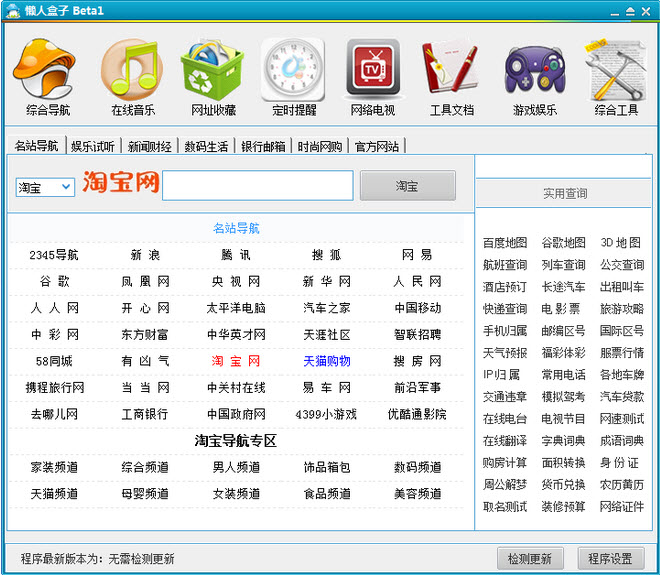Image resolution: width=660 pixels, height=575 pixels.
Task: Open the 在线翻译 link
Action: tap(505, 440)
